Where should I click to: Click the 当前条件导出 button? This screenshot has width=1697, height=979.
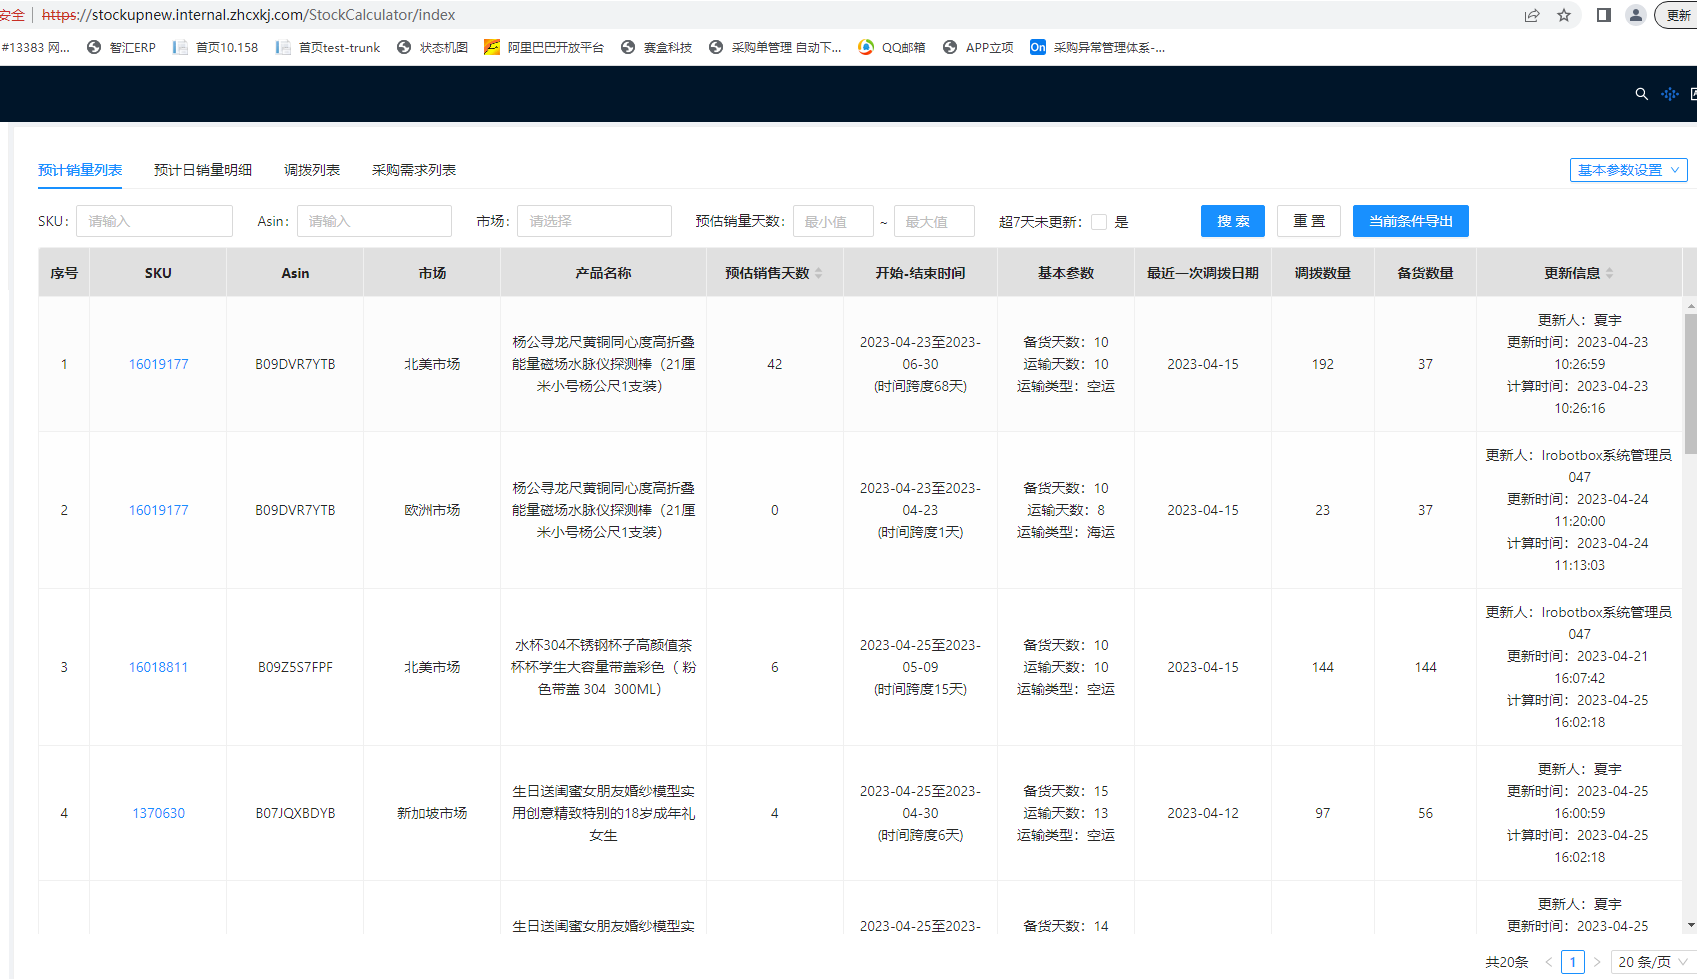pyautogui.click(x=1411, y=221)
